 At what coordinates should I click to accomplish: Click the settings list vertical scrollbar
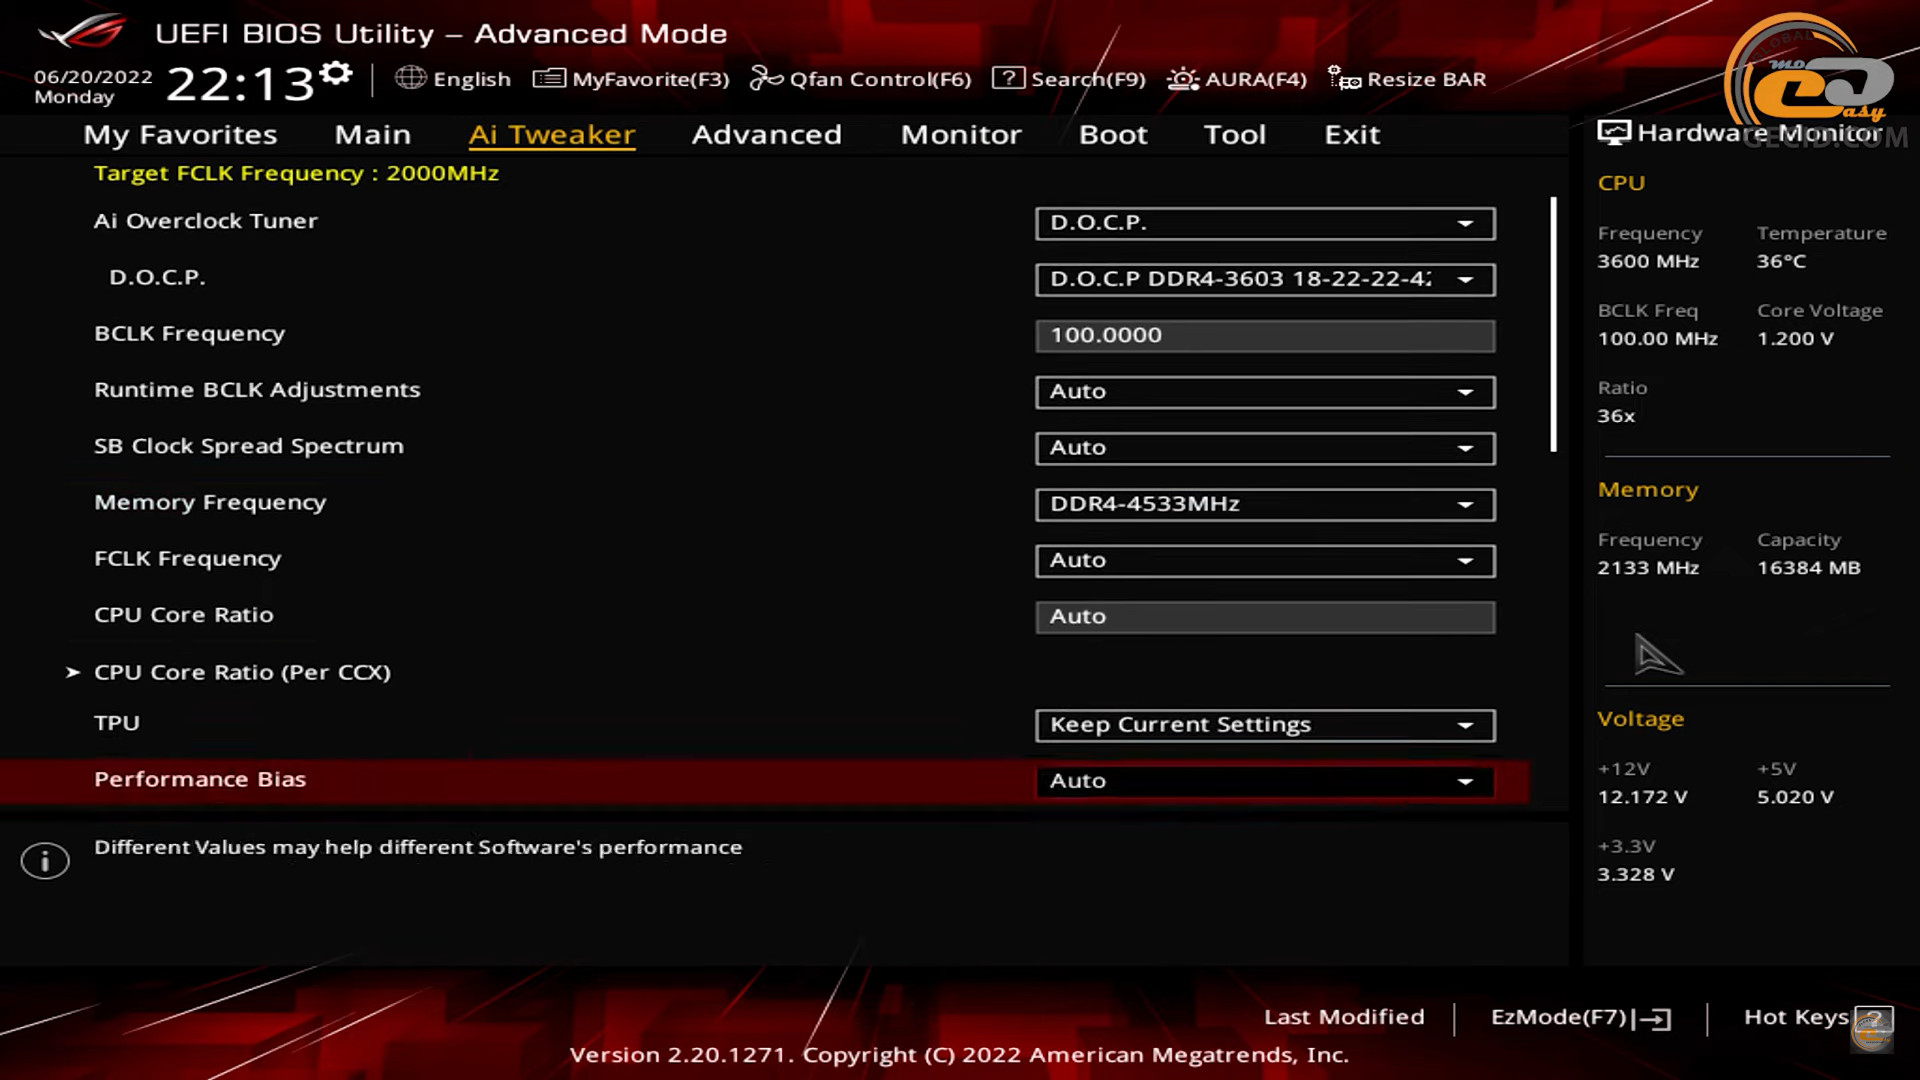tap(1554, 324)
